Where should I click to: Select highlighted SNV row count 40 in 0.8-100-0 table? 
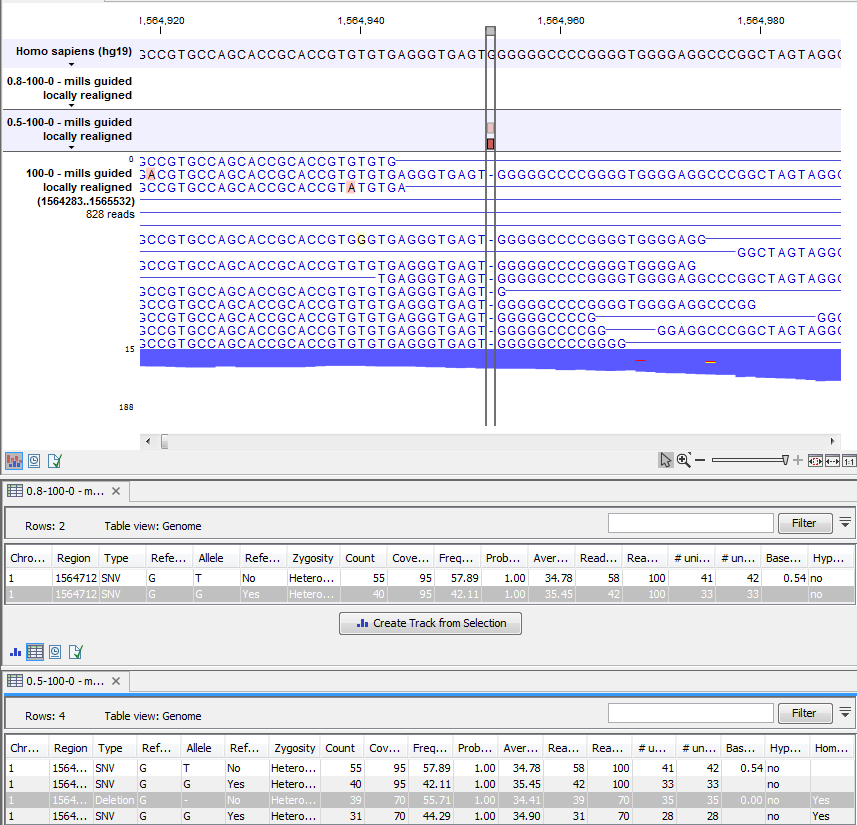[x=430, y=594]
